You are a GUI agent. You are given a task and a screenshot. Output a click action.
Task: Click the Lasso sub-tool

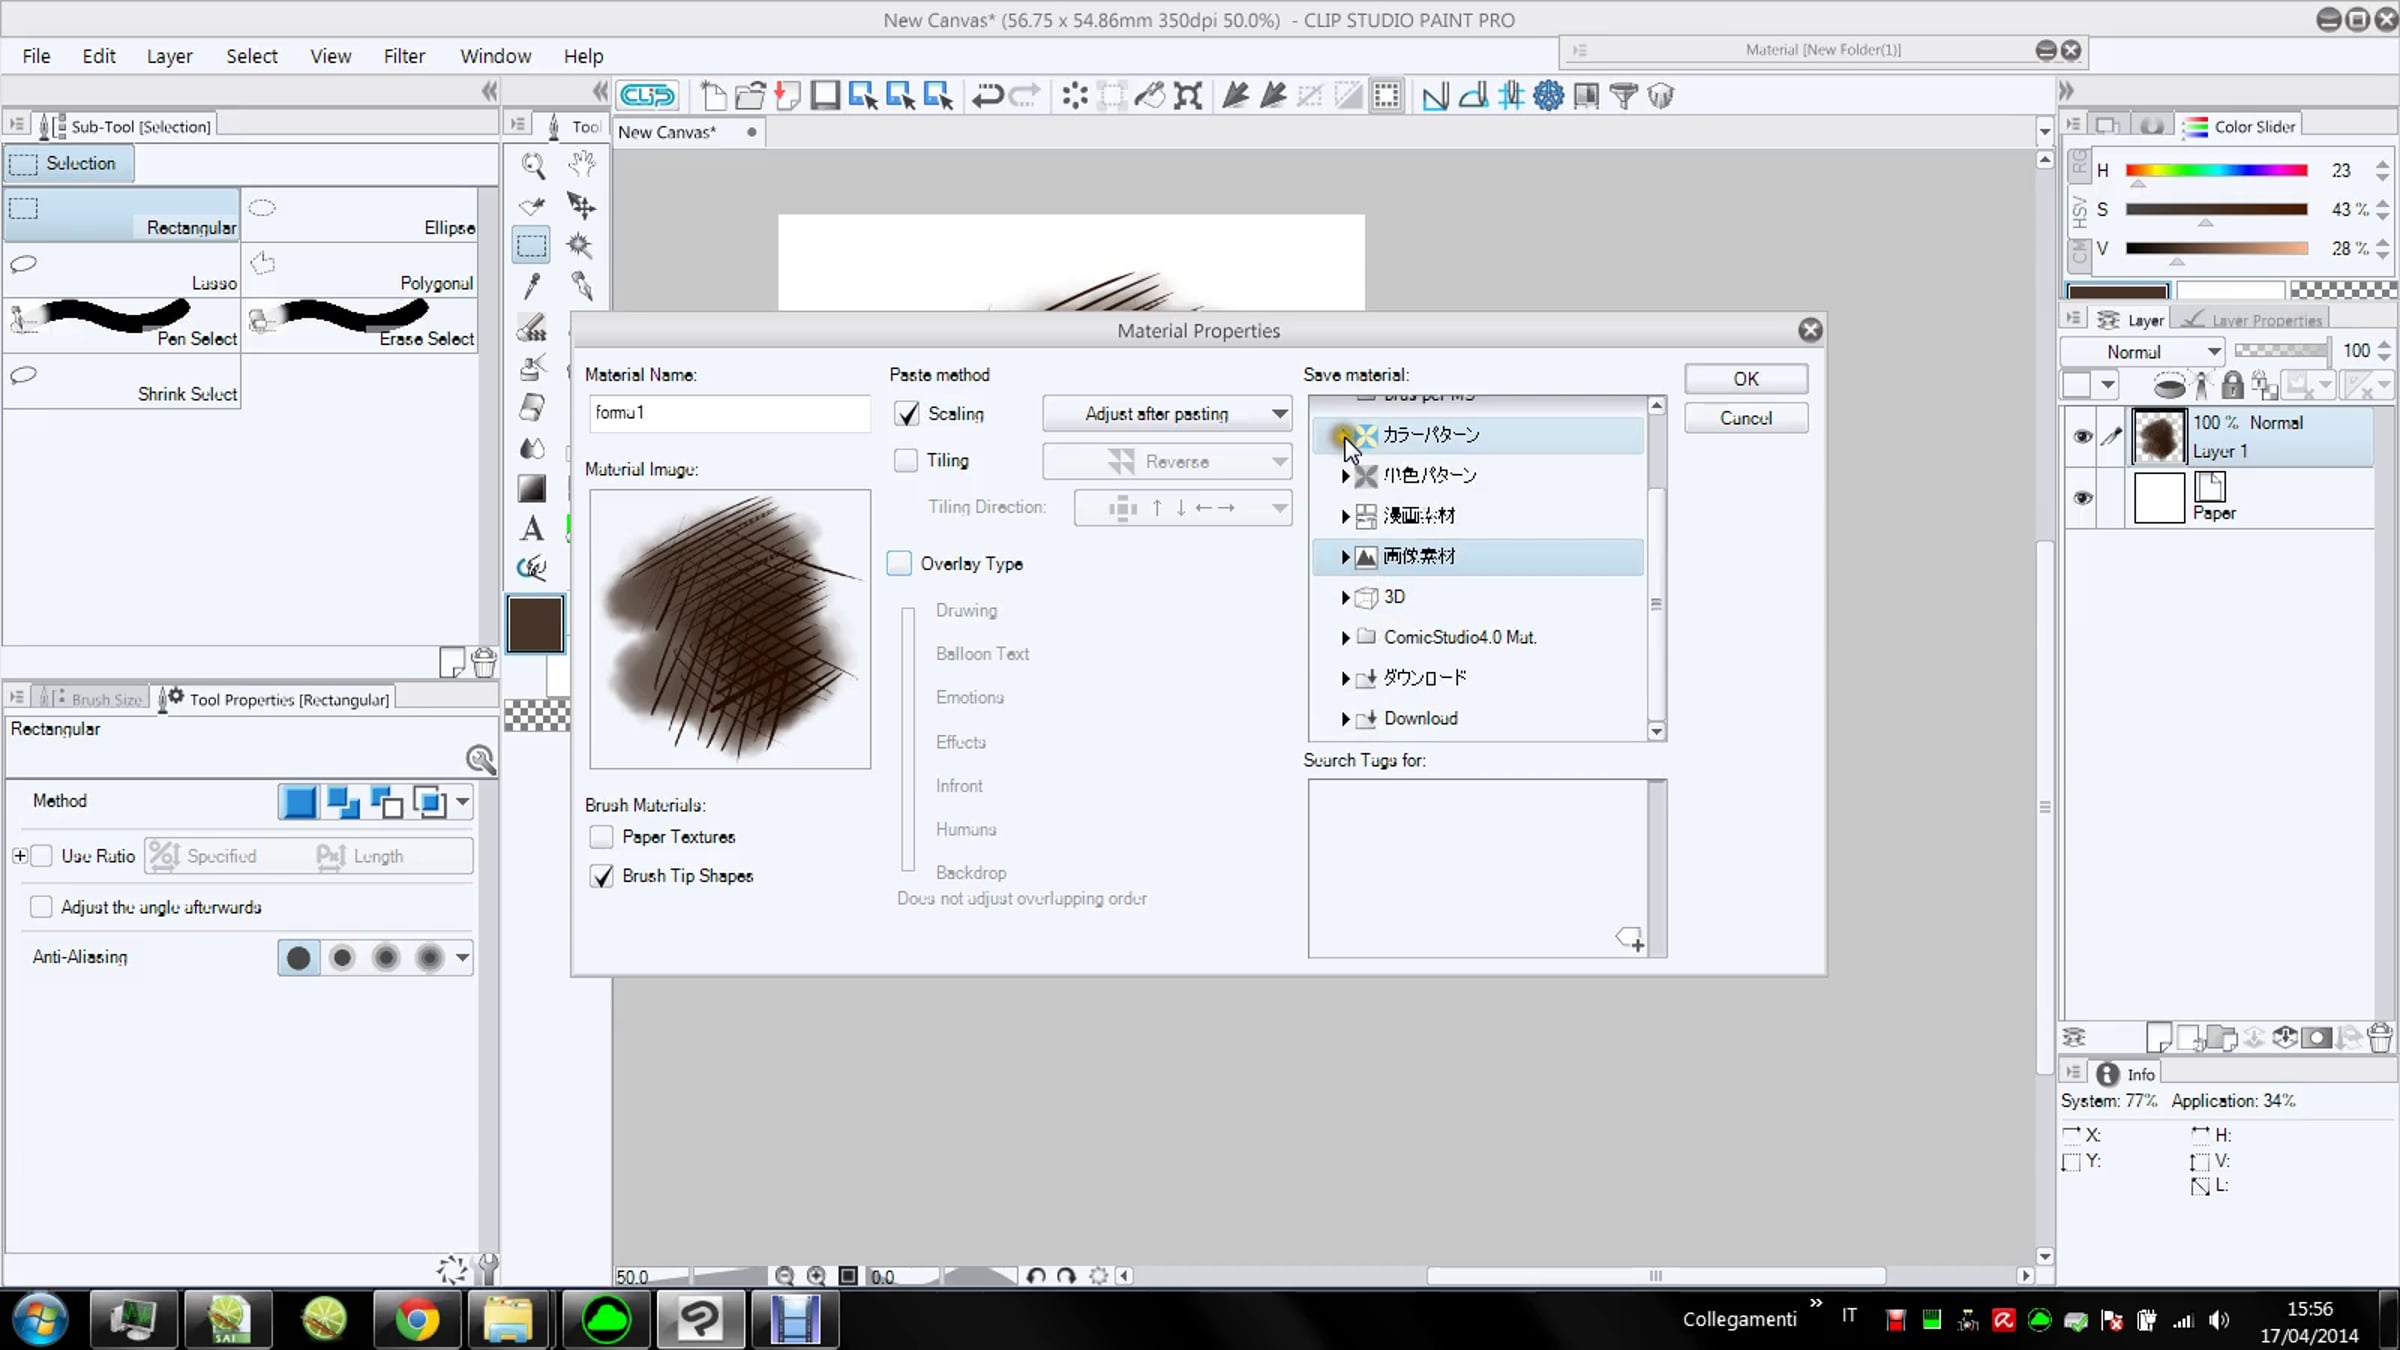pyautogui.click(x=122, y=270)
